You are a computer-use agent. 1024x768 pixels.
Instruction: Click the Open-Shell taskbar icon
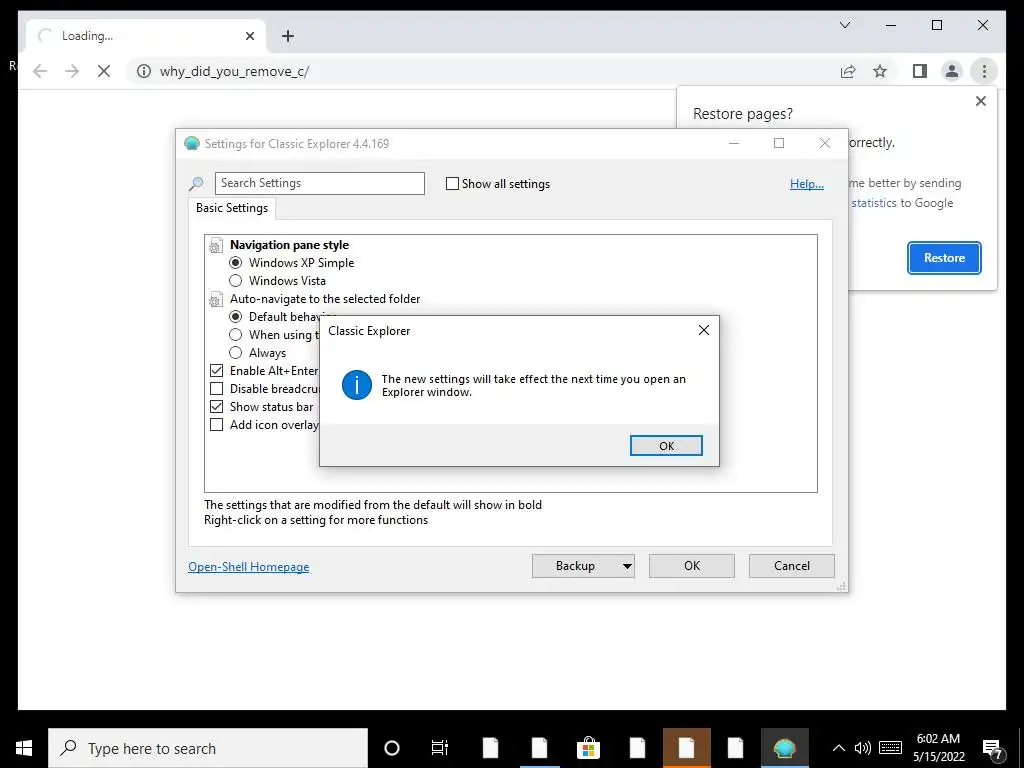coord(784,748)
